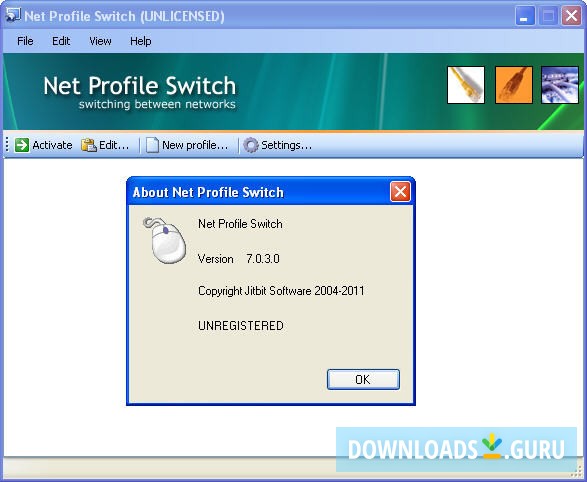
Task: Close the main Net Profile Switch window
Action: pos(571,16)
